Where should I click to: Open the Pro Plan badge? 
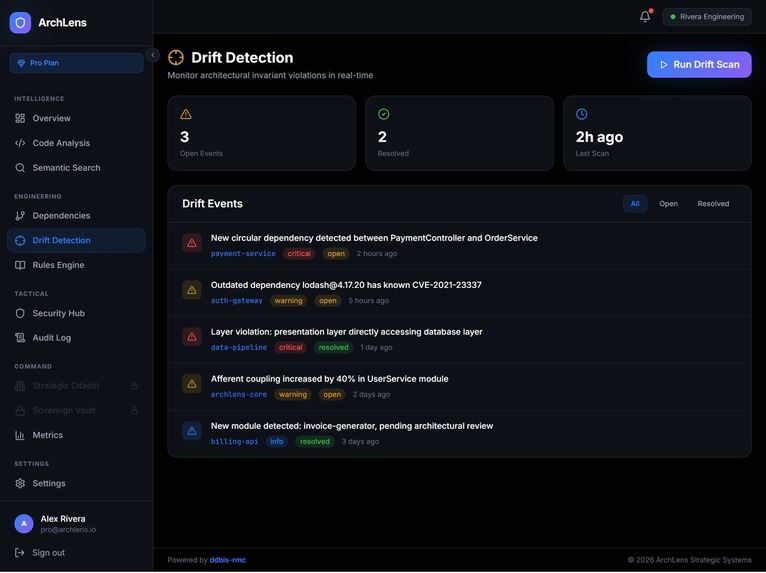point(76,63)
